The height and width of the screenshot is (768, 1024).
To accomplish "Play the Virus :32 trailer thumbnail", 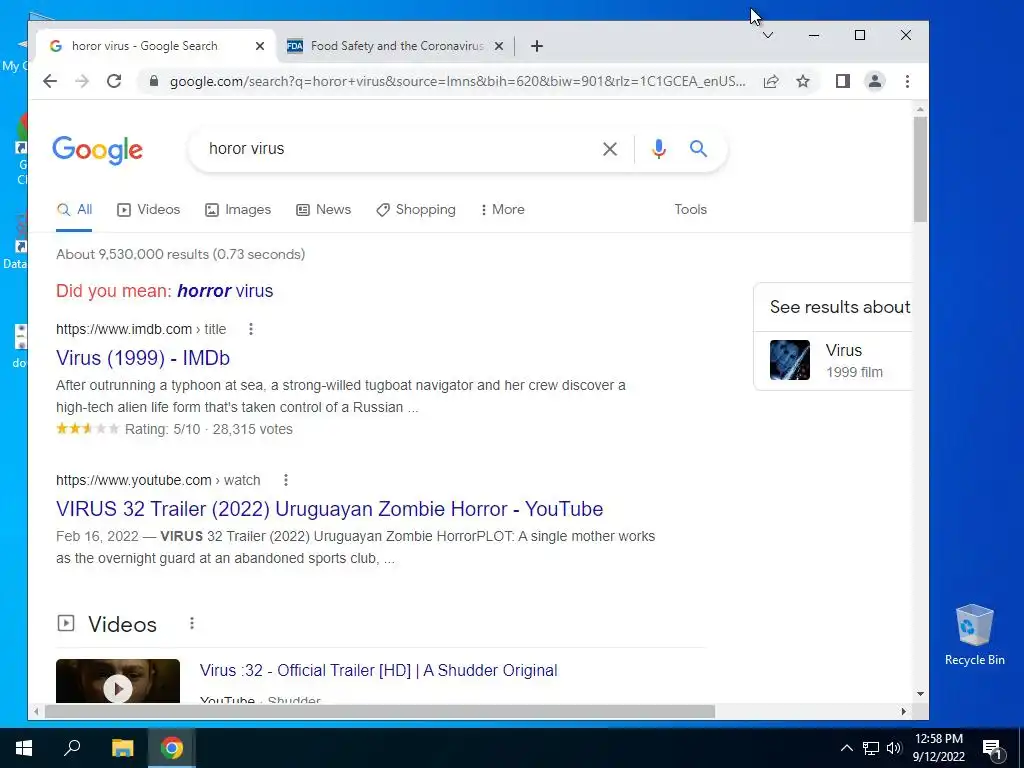I will pyautogui.click(x=118, y=681).
